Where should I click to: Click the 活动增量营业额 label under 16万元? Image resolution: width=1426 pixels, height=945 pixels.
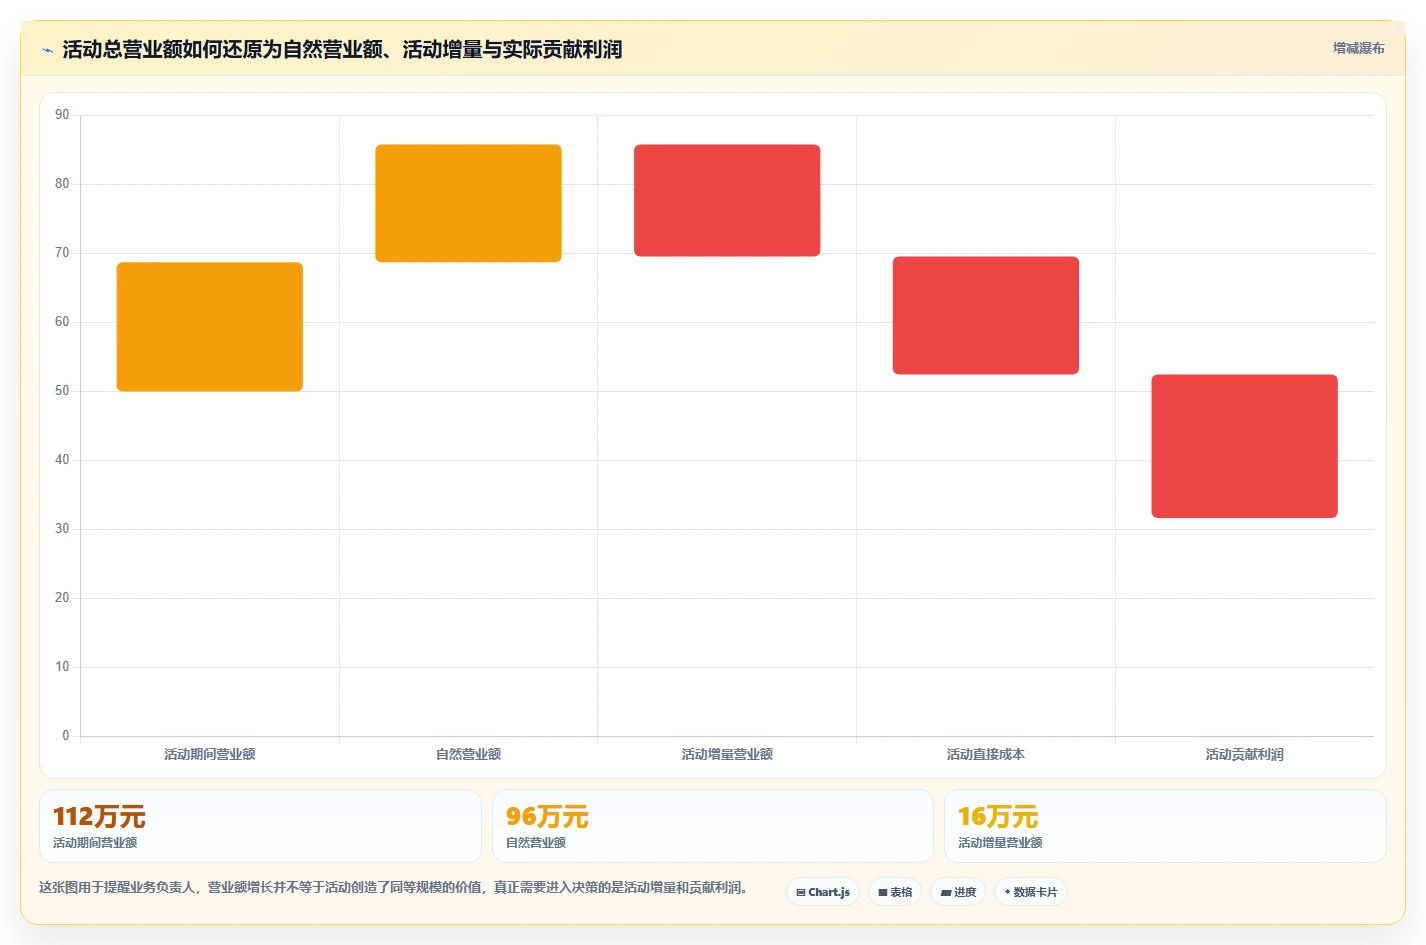pyautogui.click(x=1000, y=843)
